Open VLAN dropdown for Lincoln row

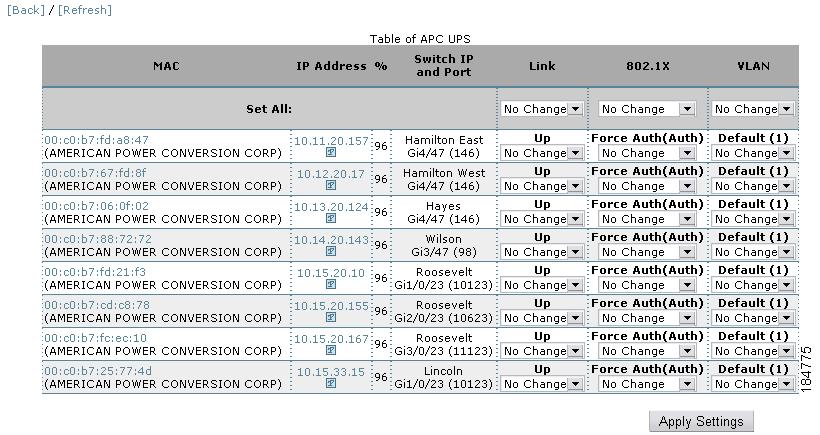753,384
